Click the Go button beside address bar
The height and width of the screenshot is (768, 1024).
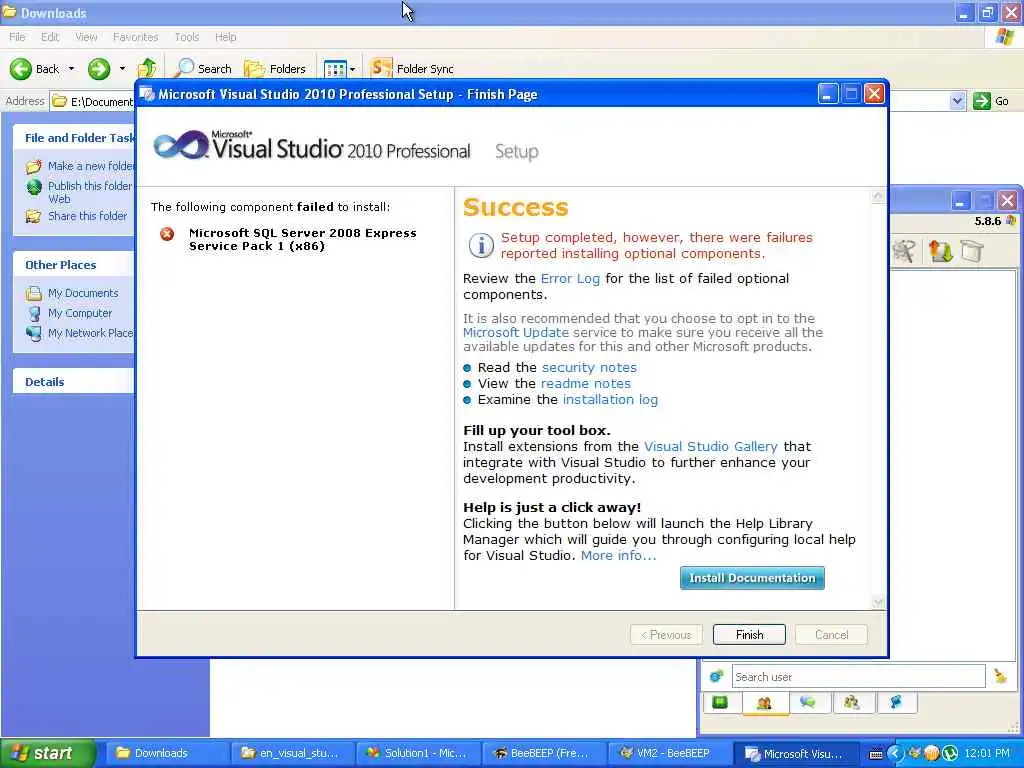(991, 101)
